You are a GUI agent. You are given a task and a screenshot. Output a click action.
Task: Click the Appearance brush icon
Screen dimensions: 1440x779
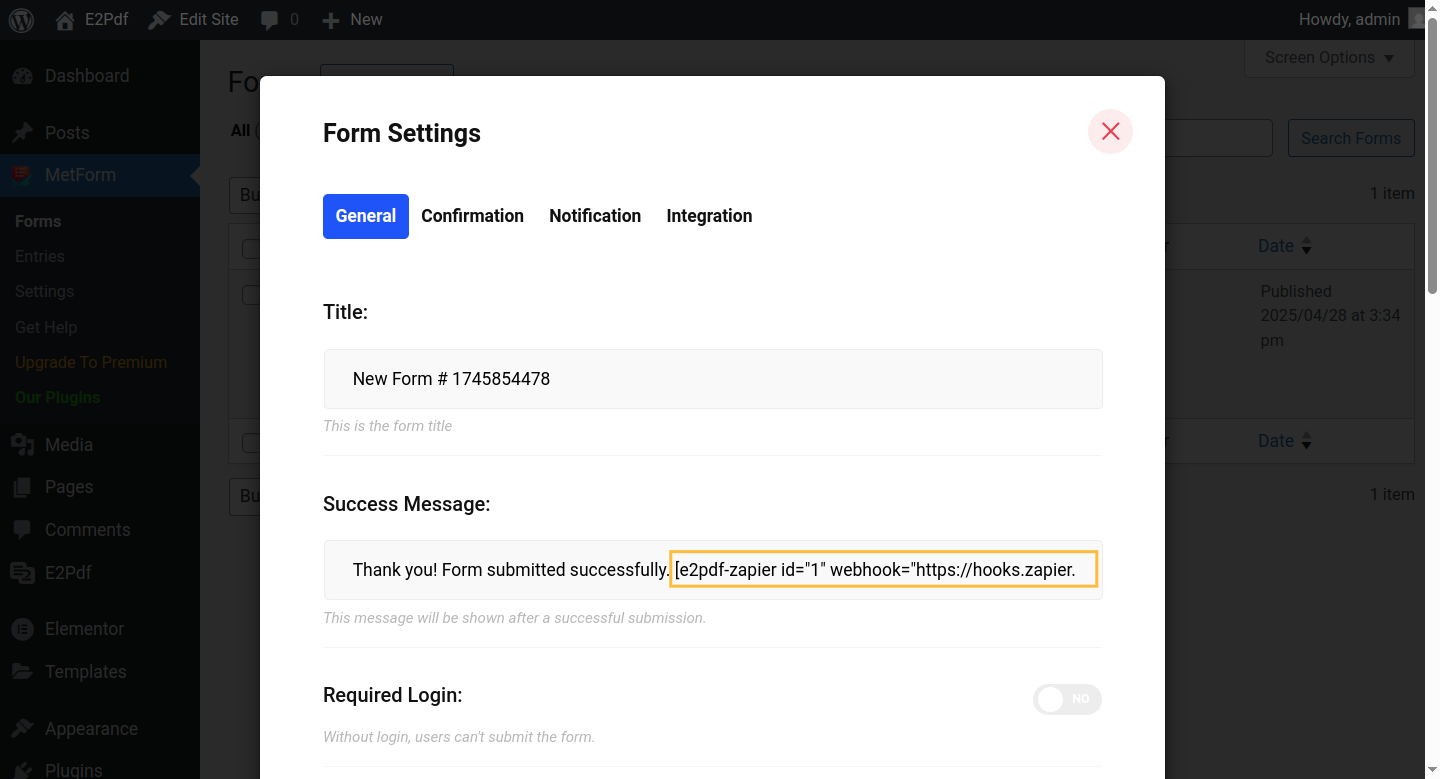[22, 729]
